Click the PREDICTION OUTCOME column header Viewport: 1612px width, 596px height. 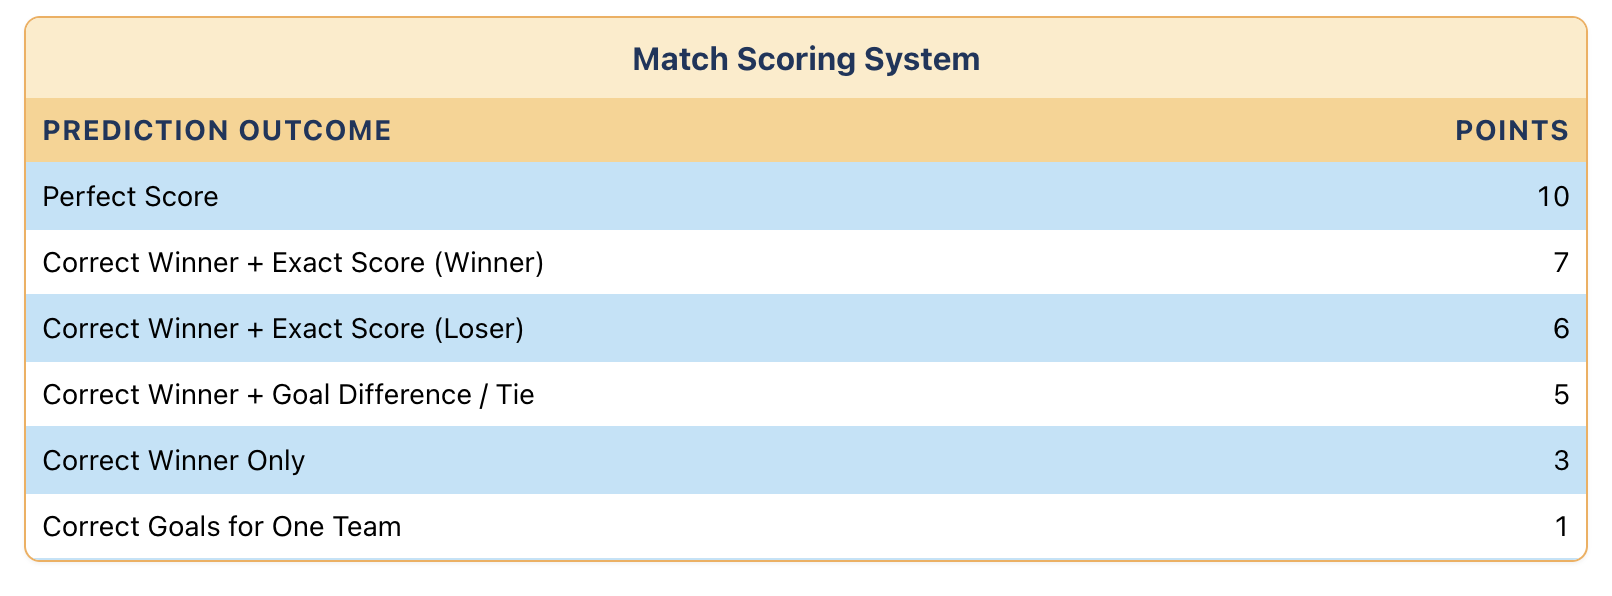point(217,131)
